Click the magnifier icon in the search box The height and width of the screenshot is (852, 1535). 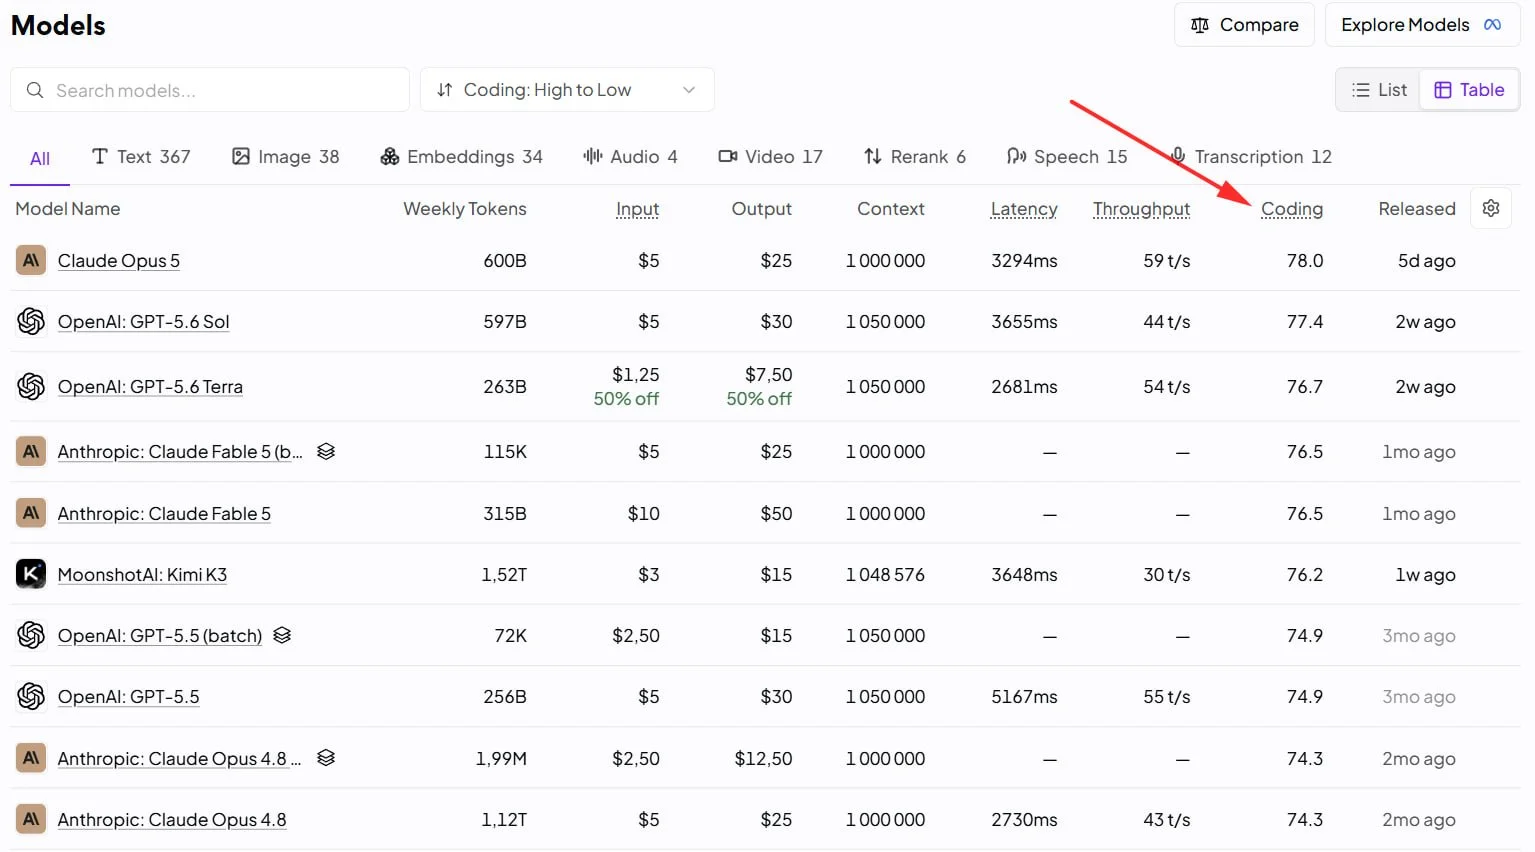coord(35,90)
